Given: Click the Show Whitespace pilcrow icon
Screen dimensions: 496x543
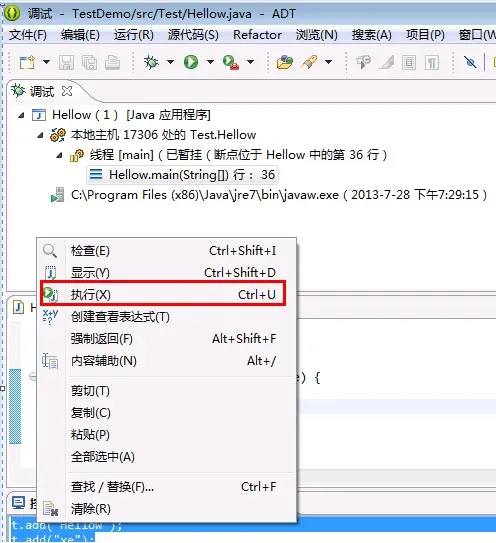Looking at the screenshot, I should (432, 63).
